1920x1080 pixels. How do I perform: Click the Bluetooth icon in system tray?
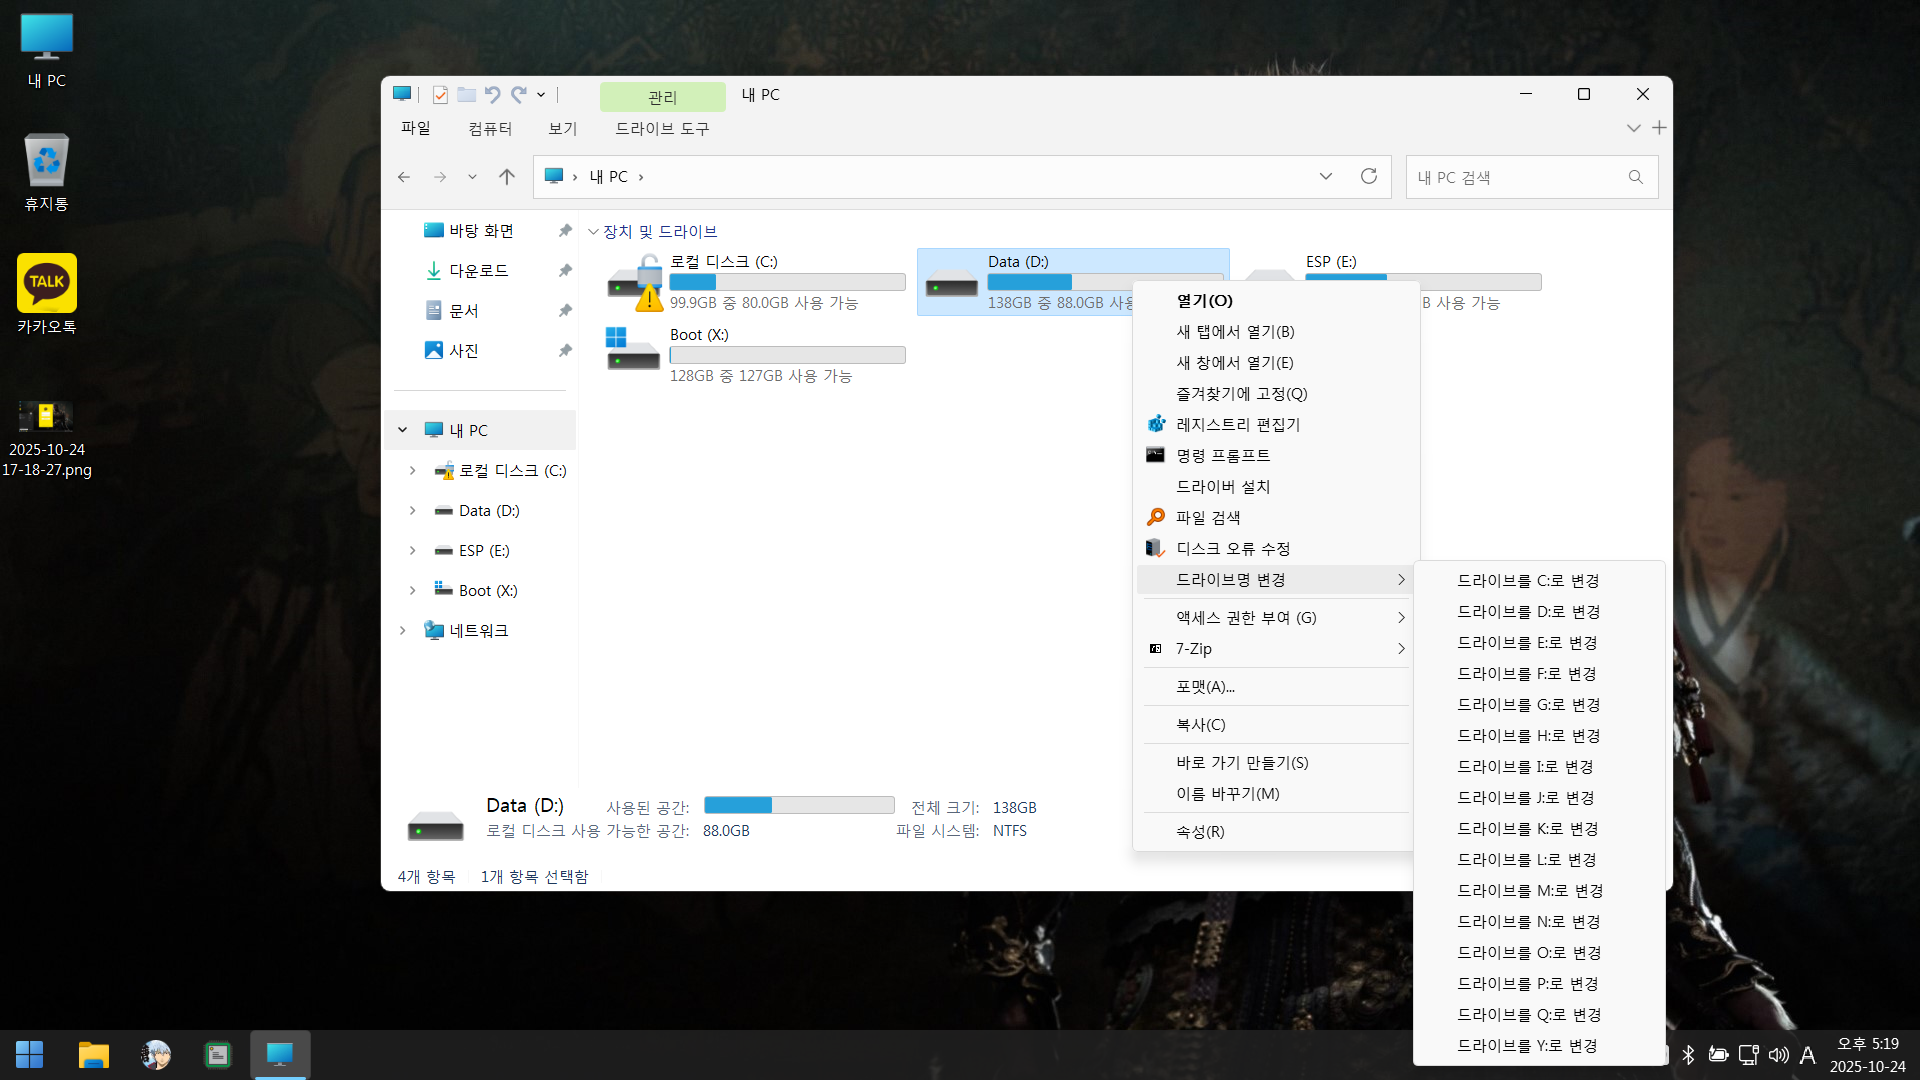point(1688,1054)
